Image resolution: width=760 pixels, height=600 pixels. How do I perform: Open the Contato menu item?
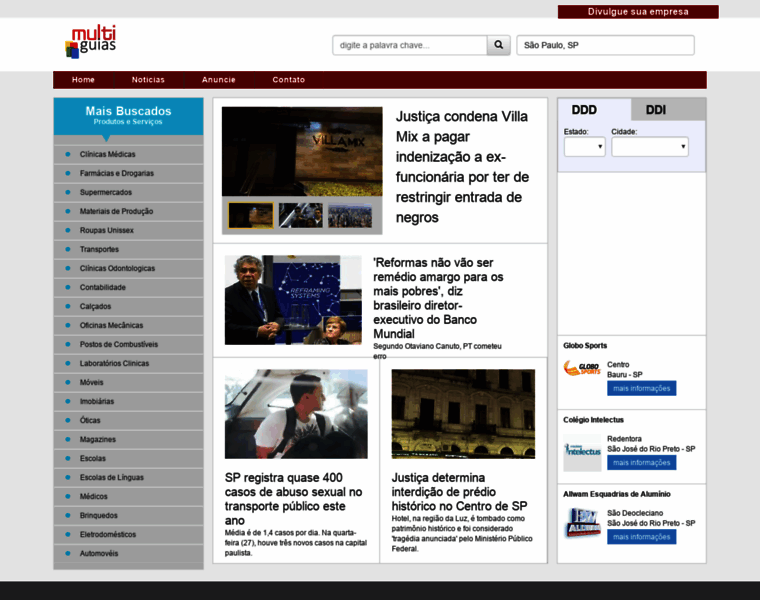(x=288, y=80)
